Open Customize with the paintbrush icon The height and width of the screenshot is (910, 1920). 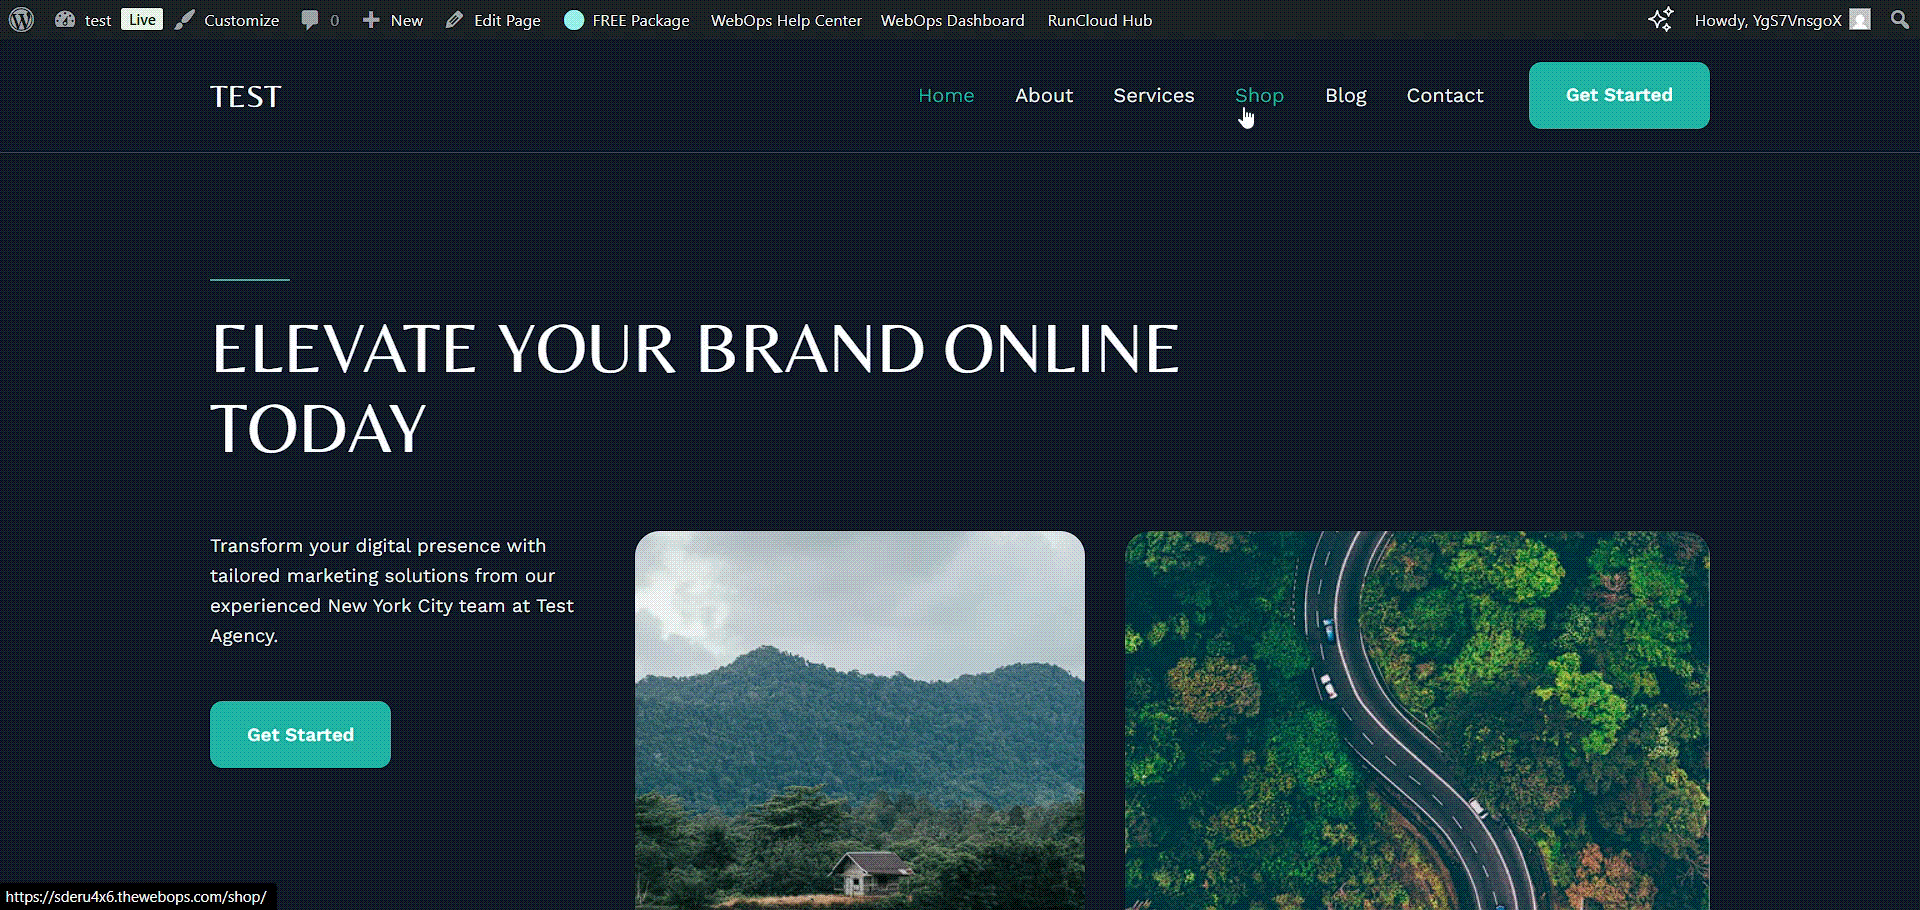click(x=185, y=20)
